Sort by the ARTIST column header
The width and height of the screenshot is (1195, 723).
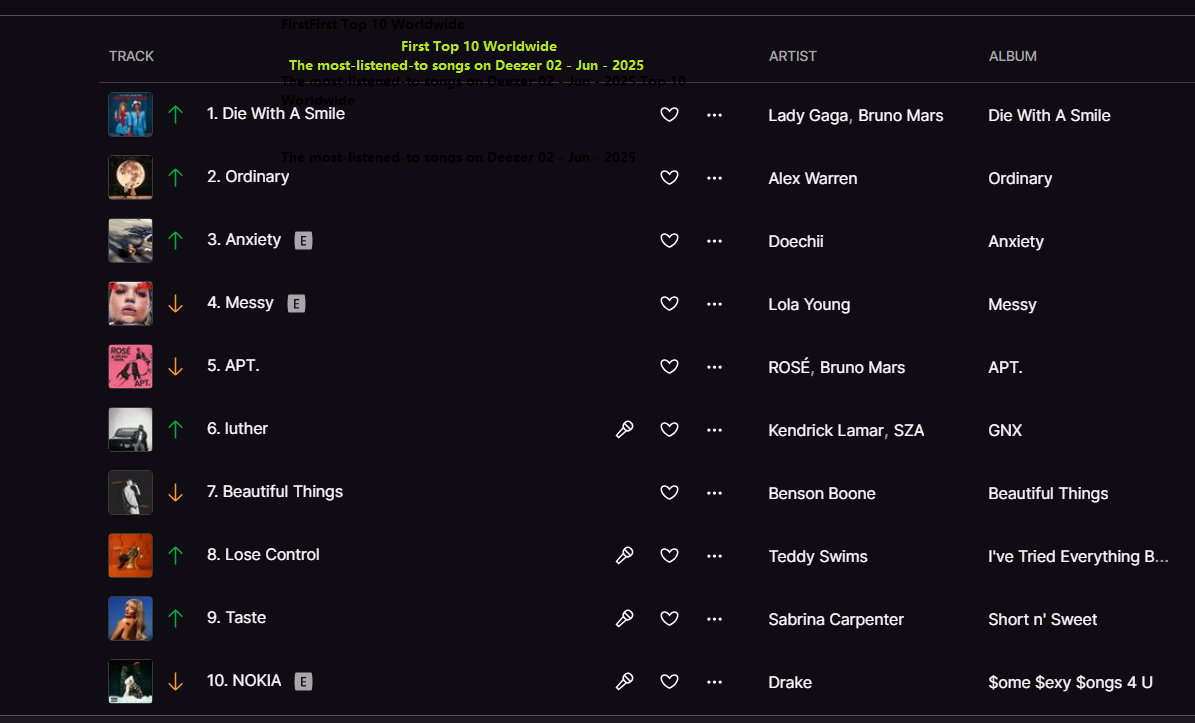(793, 56)
